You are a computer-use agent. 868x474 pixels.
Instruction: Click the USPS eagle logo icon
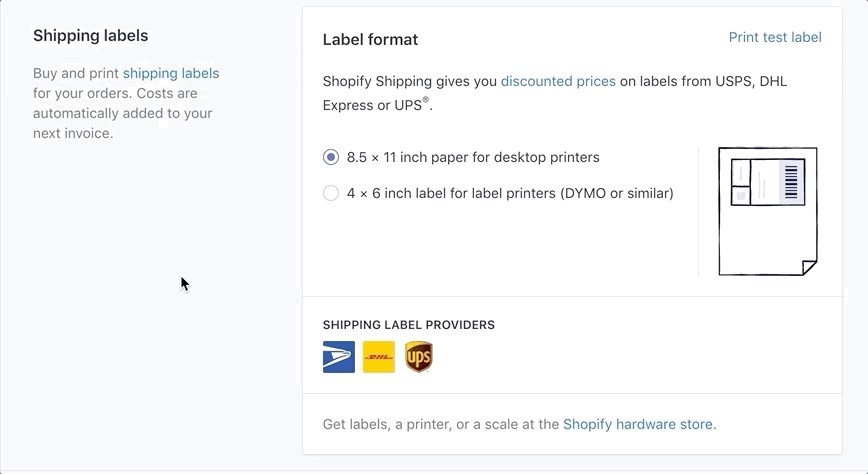[x=339, y=357]
